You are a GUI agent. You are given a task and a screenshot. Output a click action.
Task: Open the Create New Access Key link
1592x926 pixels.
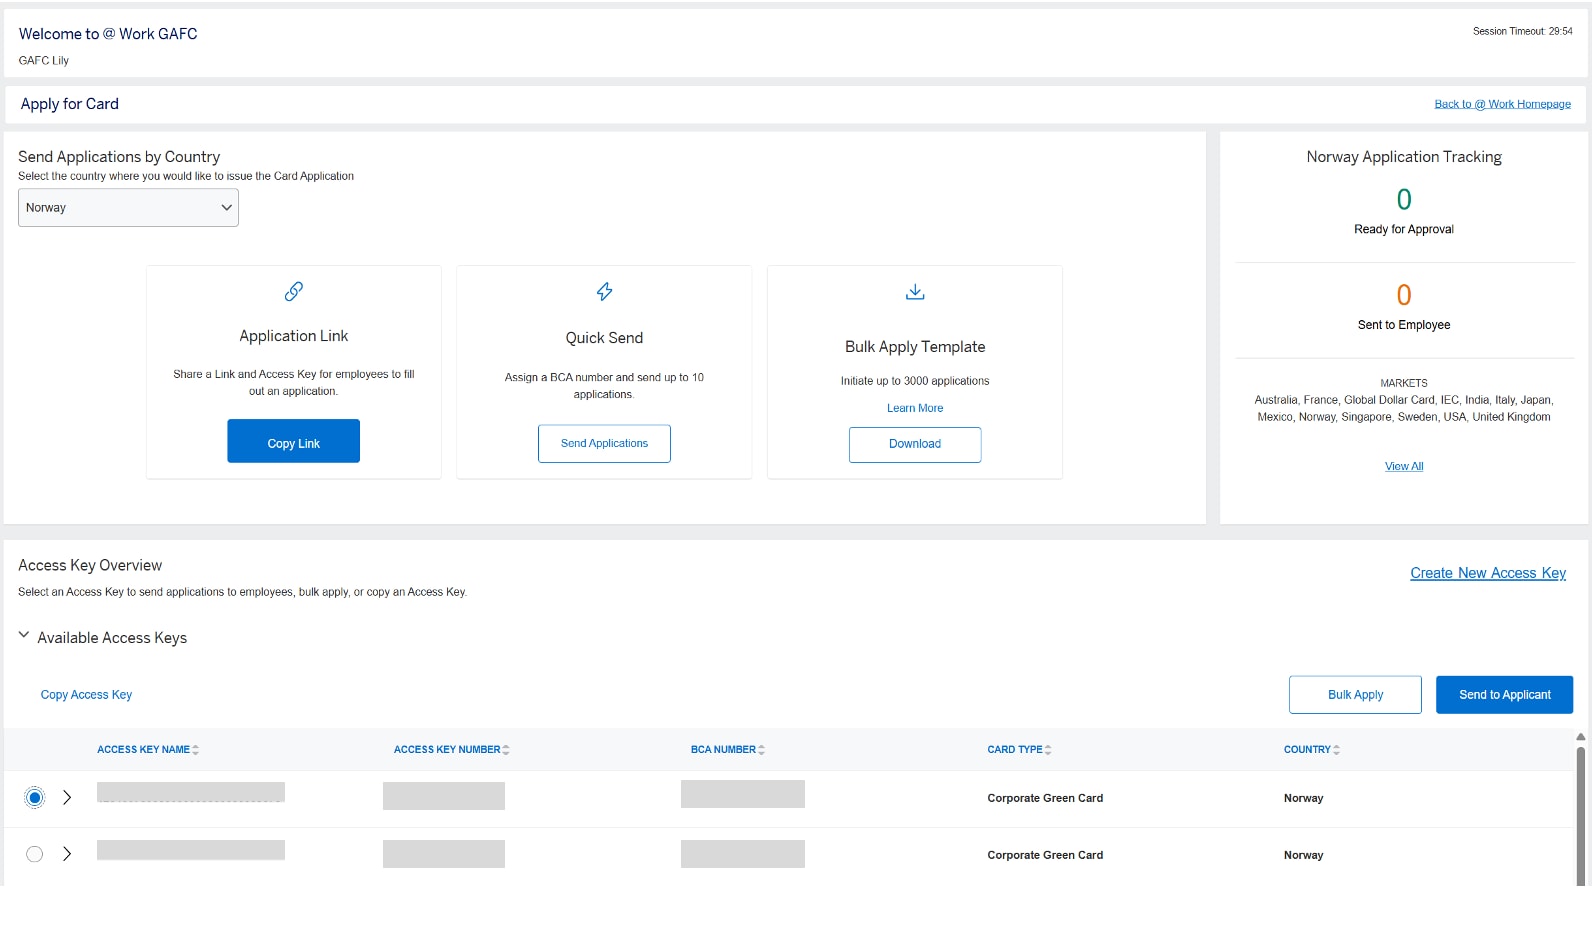[x=1487, y=573]
